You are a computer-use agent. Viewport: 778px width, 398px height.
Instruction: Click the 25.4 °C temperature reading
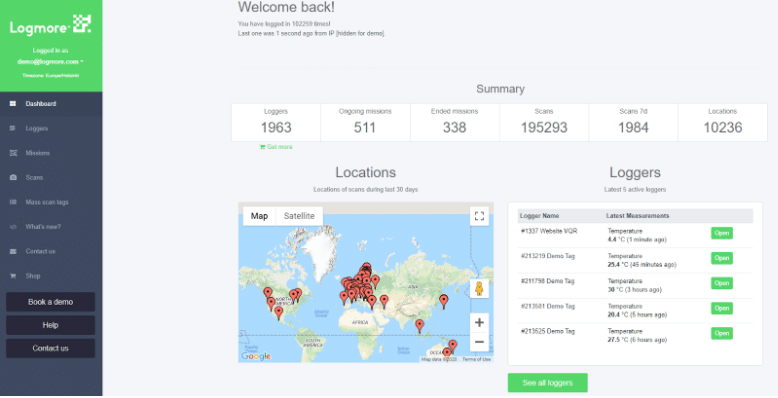click(x=642, y=265)
